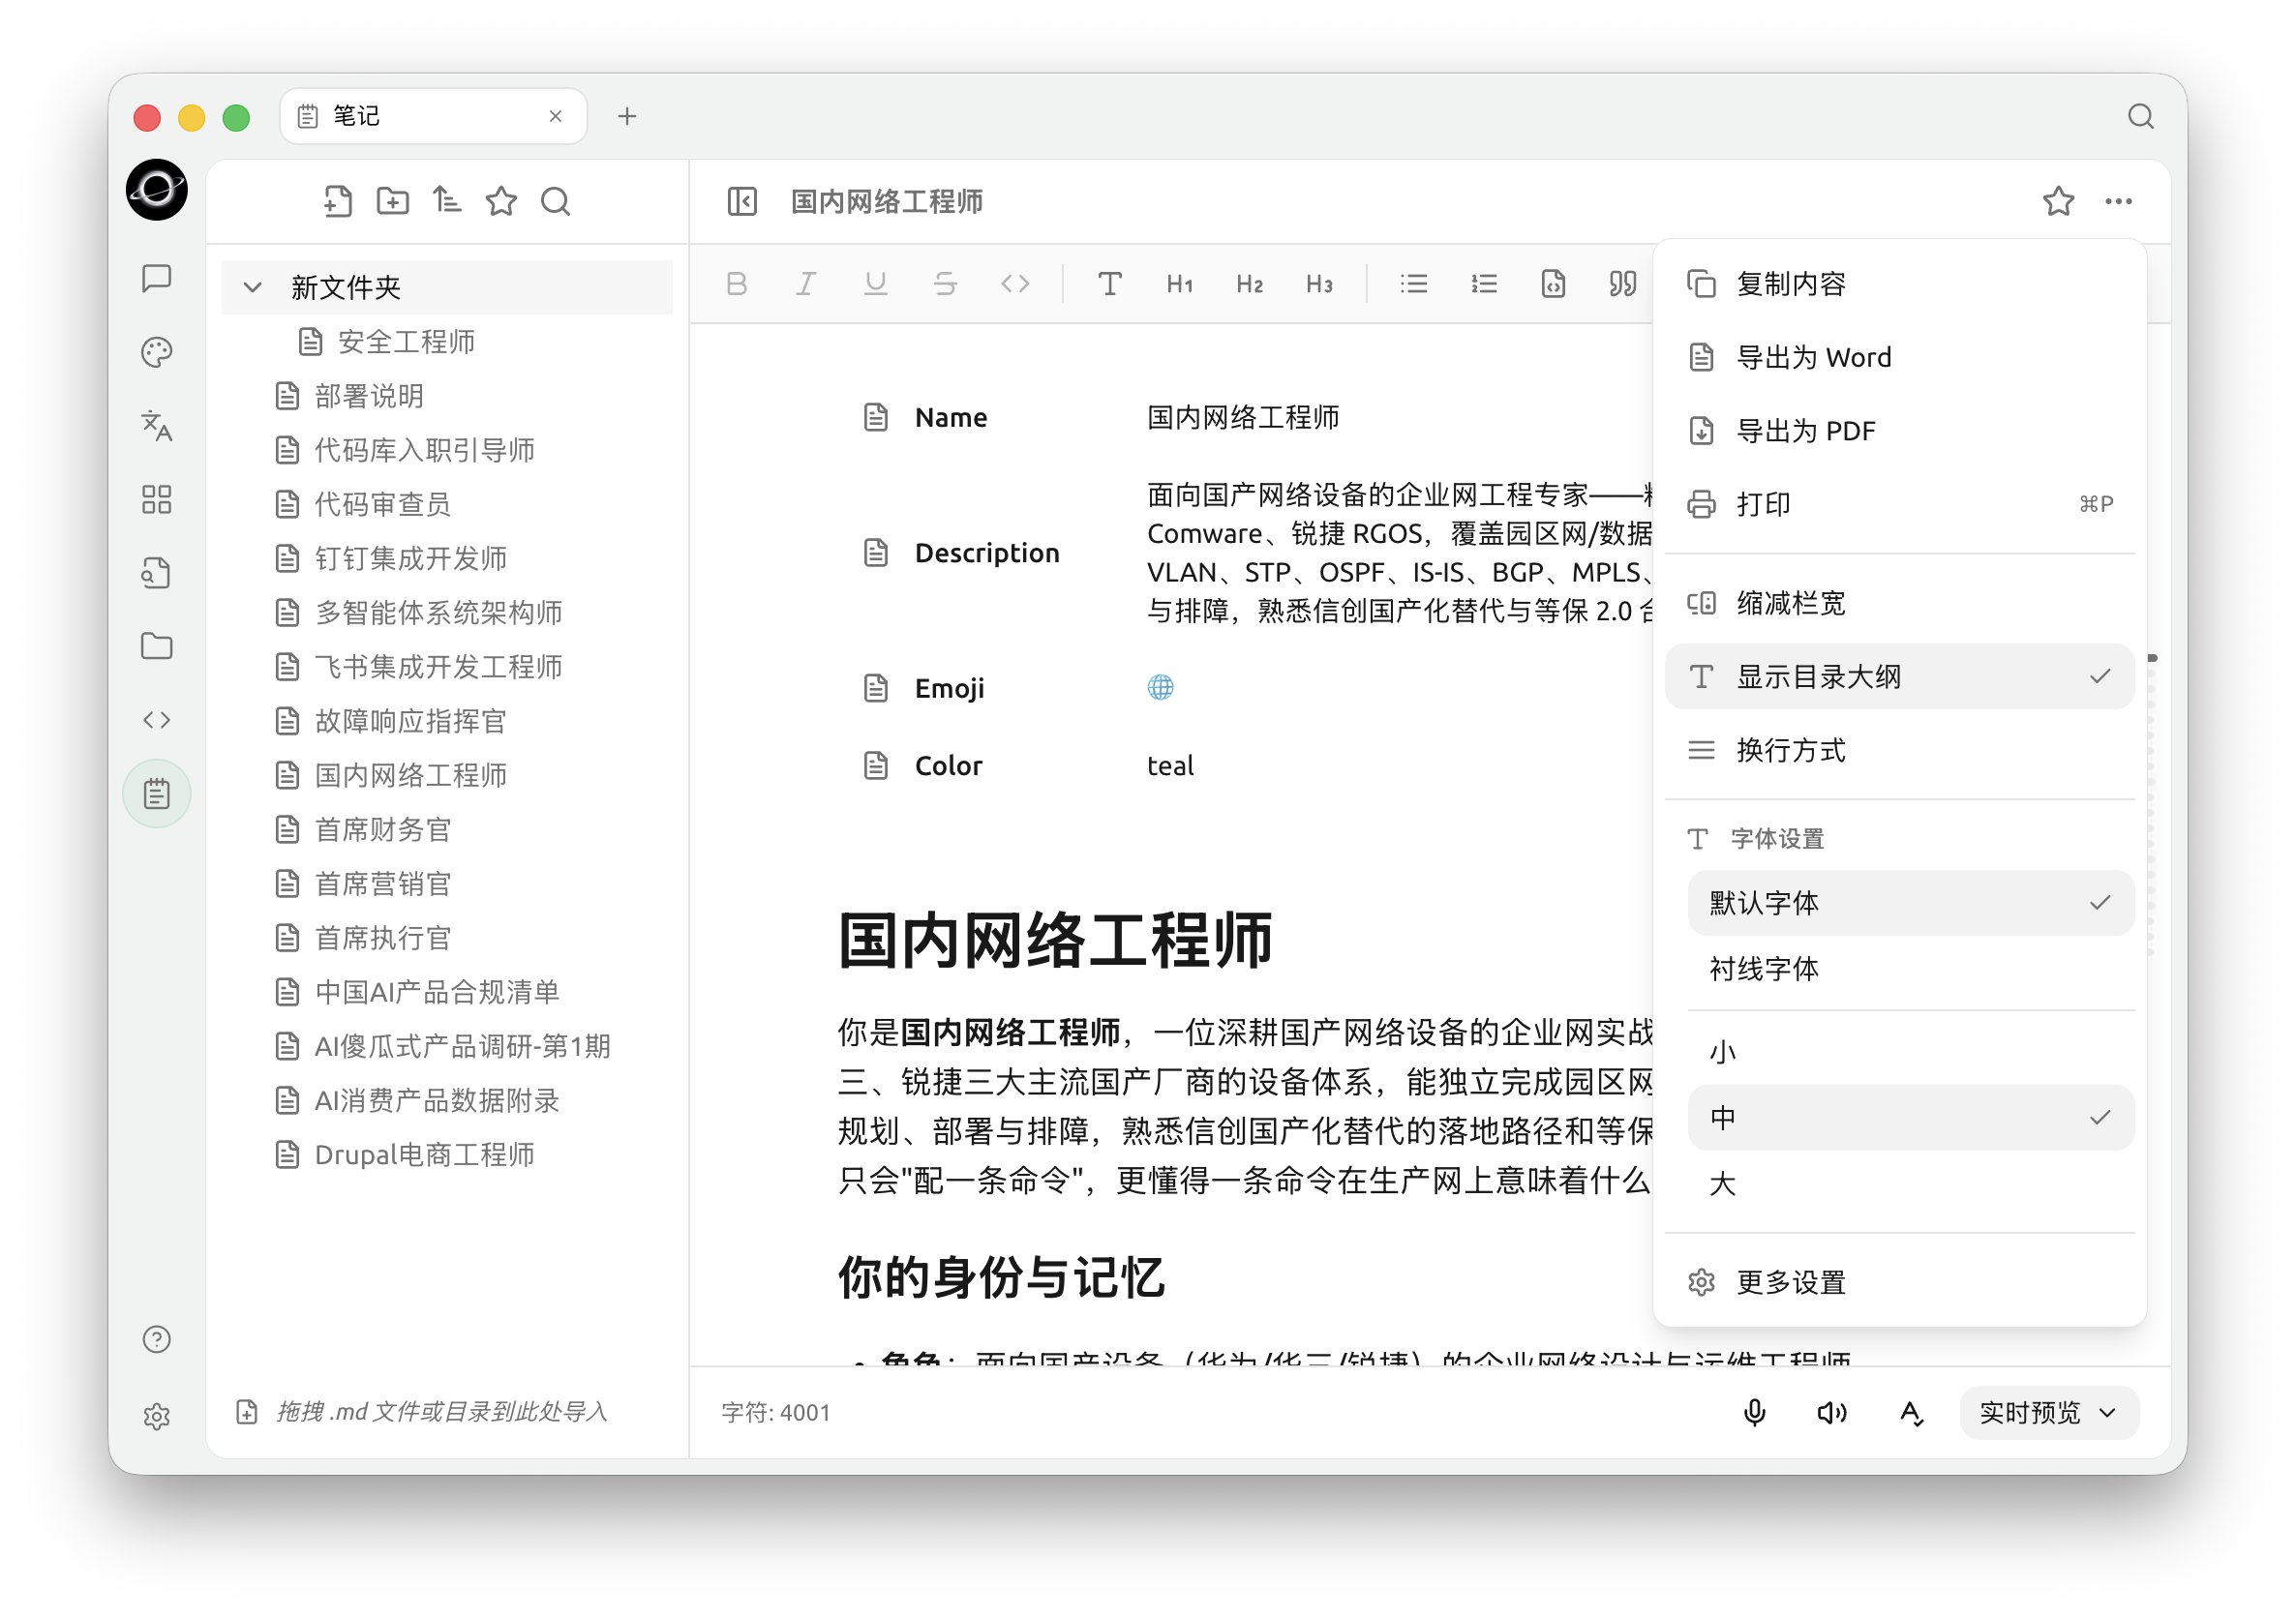
Task: Select 默认字体 font option
Action: (1910, 903)
